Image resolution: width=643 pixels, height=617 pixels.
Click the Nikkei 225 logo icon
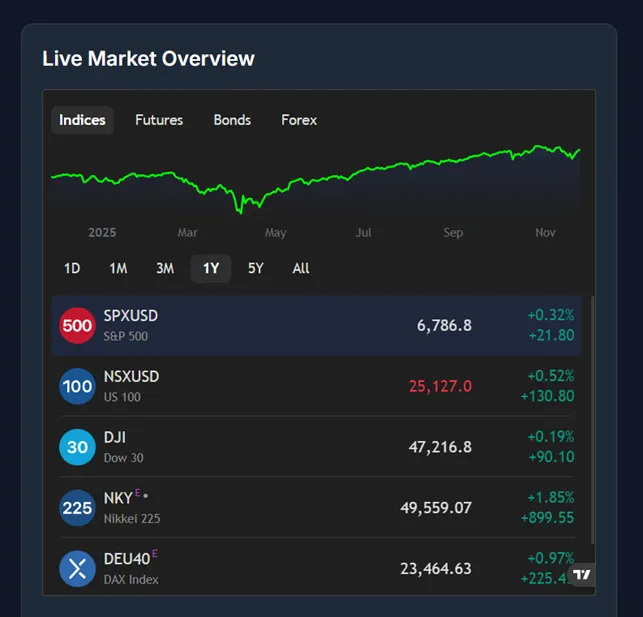coord(77,508)
